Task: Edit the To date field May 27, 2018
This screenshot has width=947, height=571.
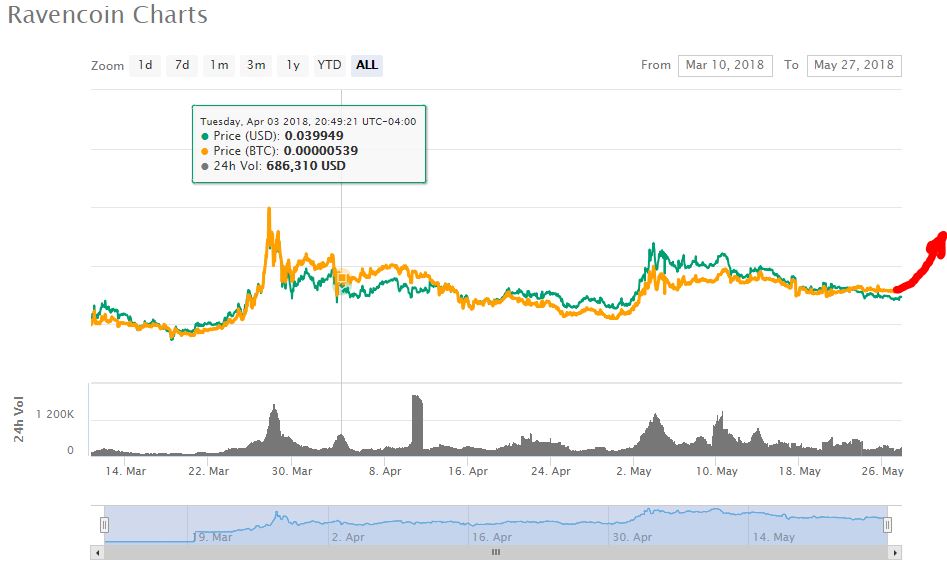Action: pyautogui.click(x=854, y=65)
